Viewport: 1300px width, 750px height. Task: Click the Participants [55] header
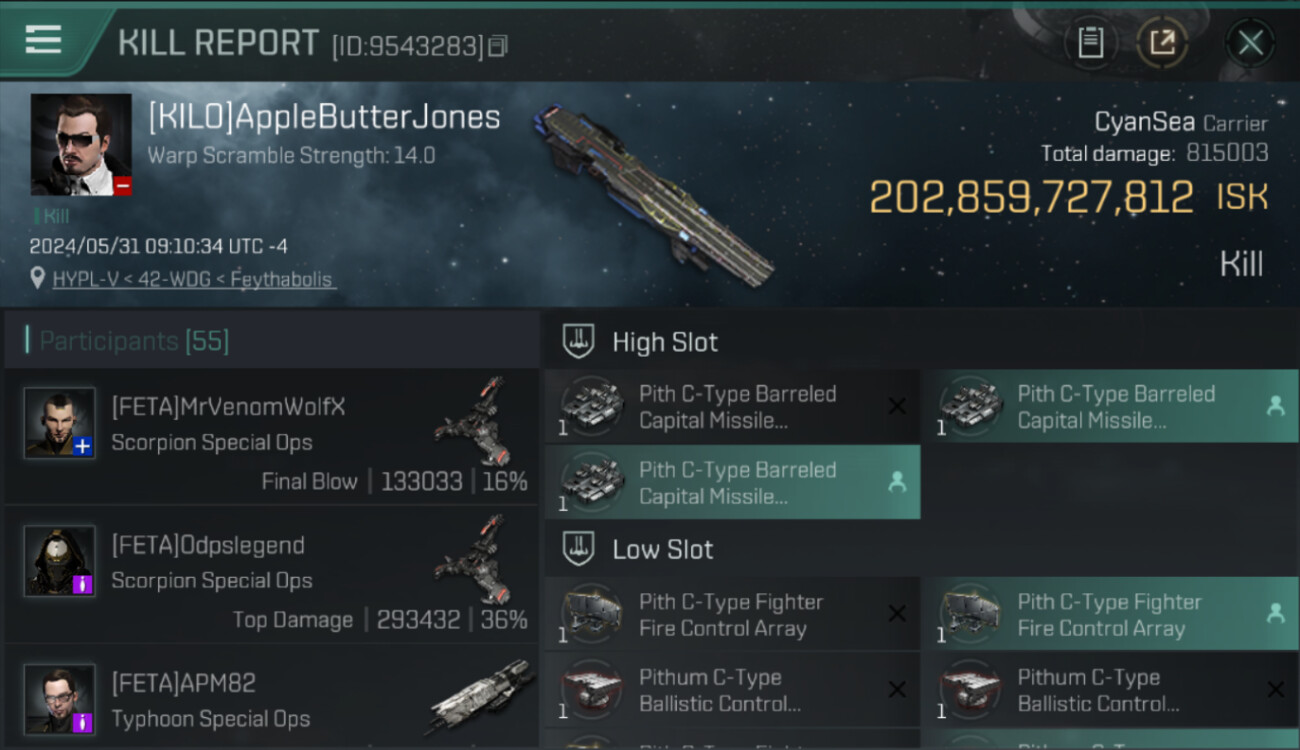(x=135, y=341)
